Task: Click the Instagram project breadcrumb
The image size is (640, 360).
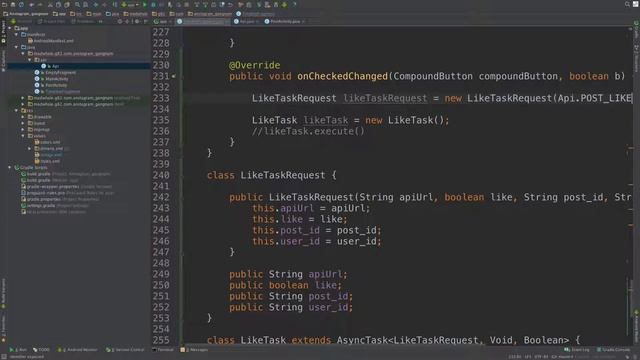Action: tap(26, 14)
